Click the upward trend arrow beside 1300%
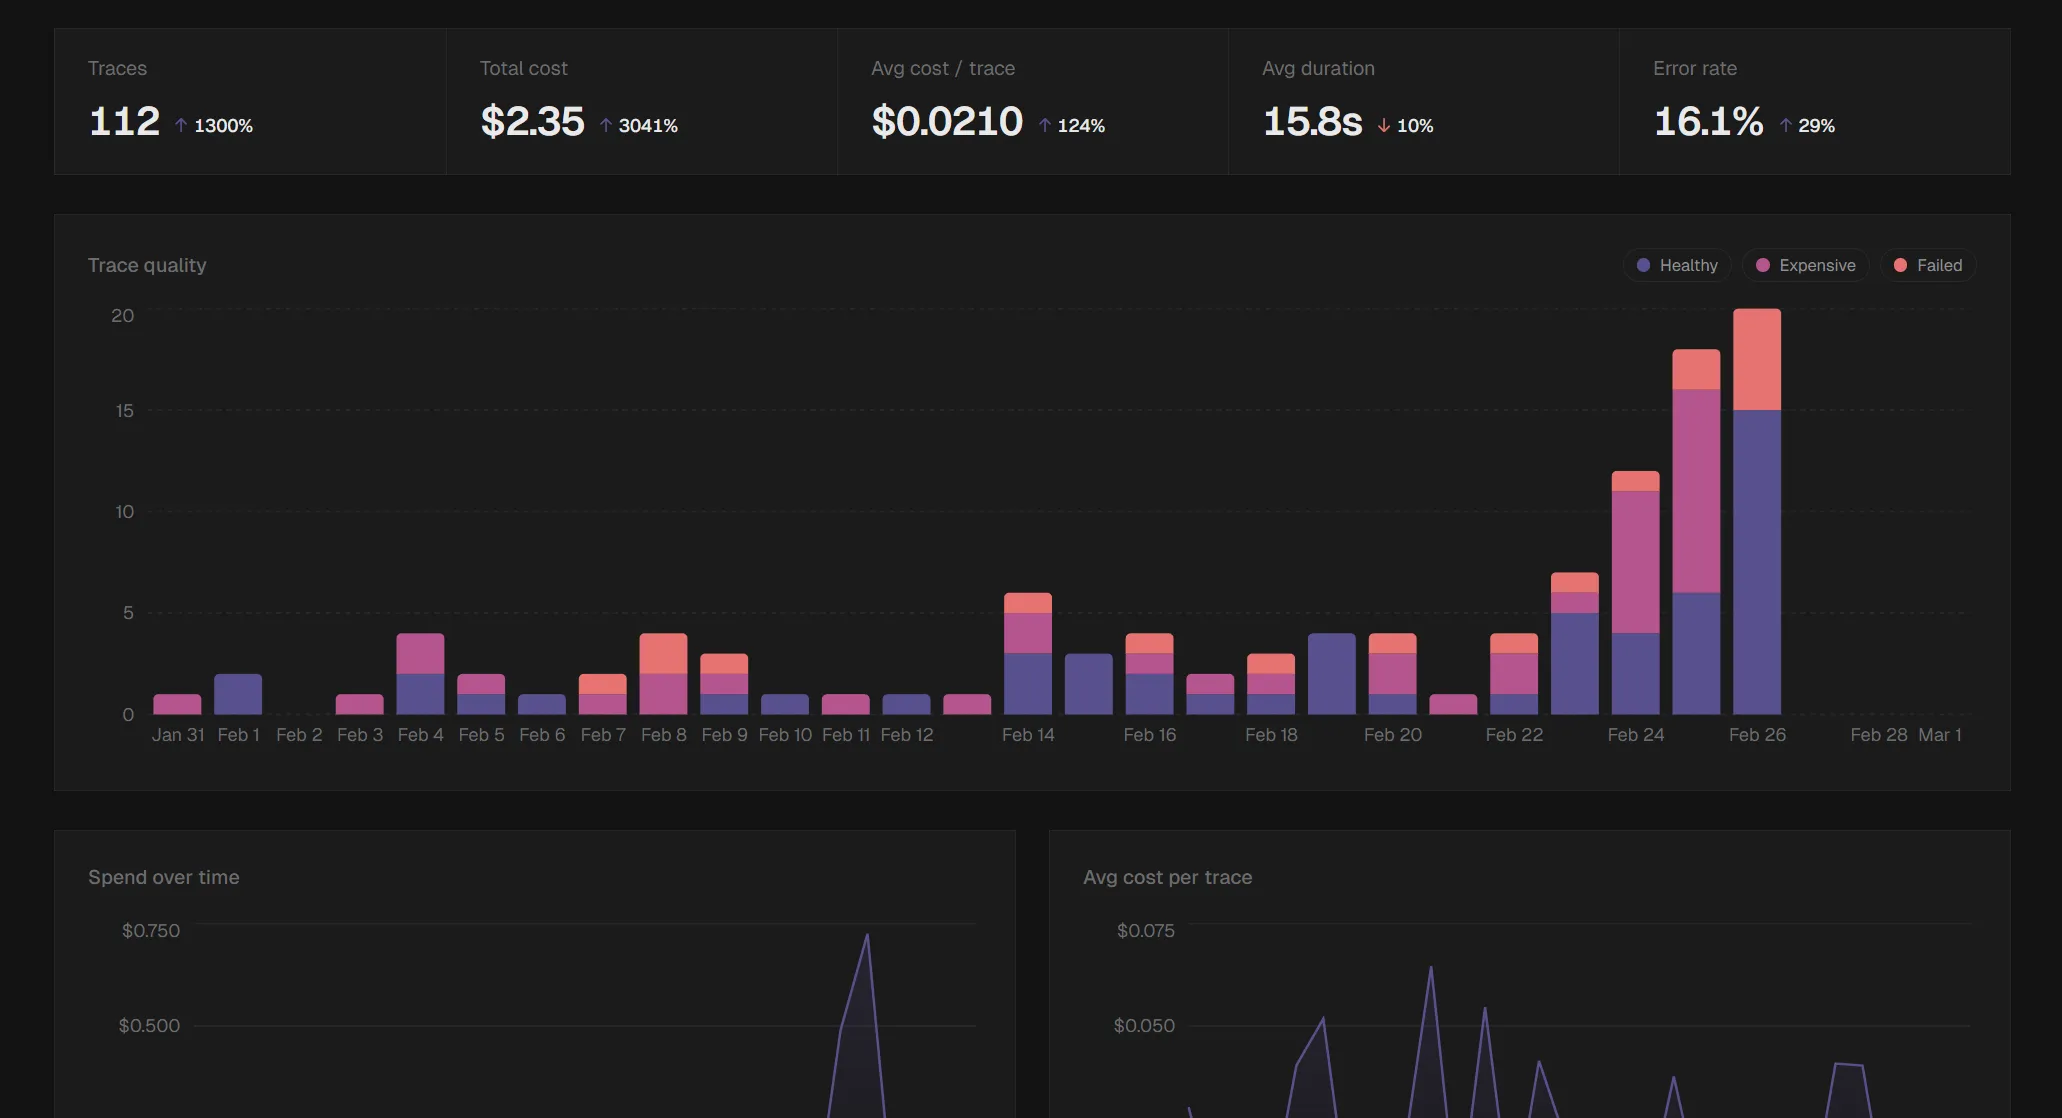Viewport: 2062px width, 1118px height. tap(181, 124)
